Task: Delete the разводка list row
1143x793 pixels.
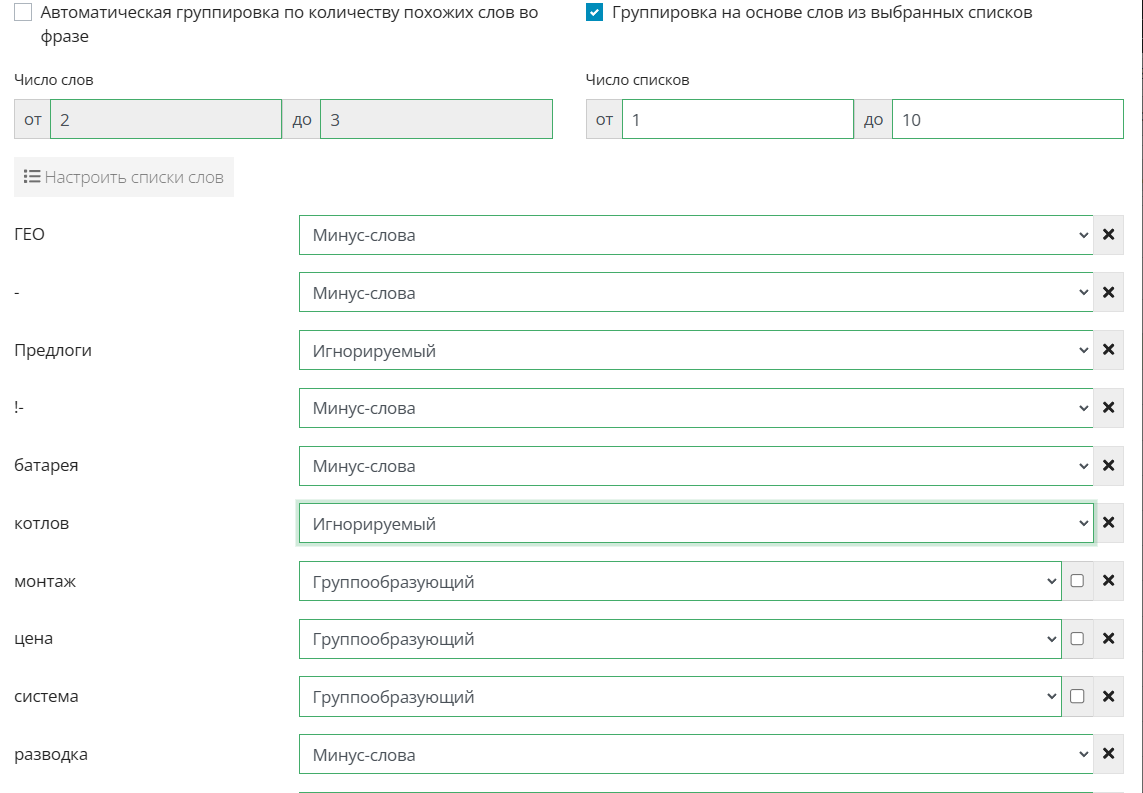Action: tap(1107, 754)
